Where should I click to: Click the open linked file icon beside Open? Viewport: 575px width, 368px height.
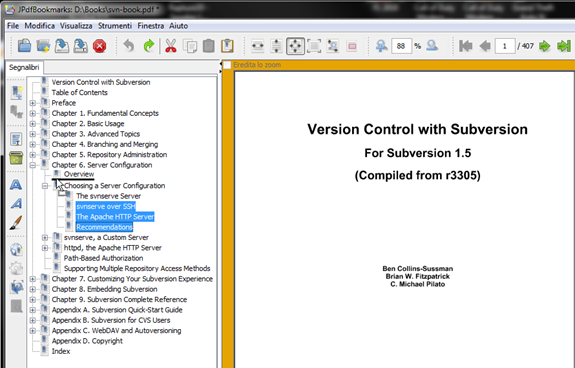pyautogui.click(x=43, y=46)
